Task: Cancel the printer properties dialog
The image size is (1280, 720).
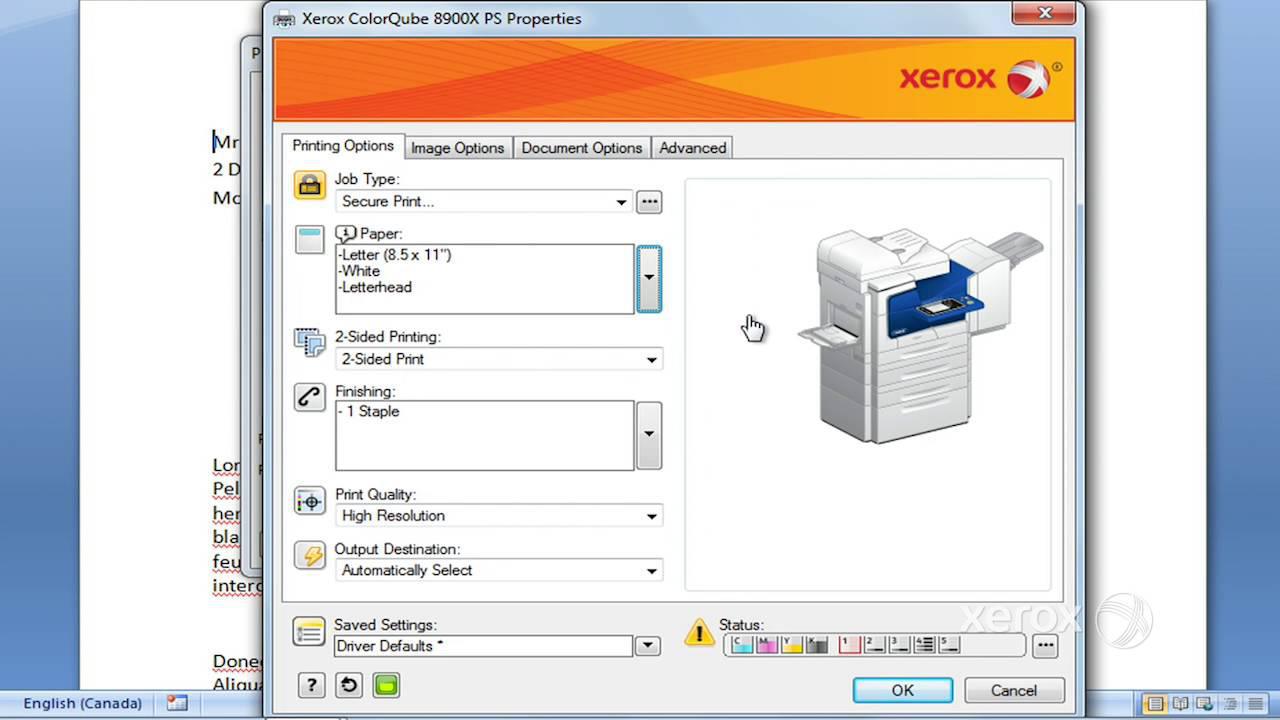Action: pos(1014,690)
